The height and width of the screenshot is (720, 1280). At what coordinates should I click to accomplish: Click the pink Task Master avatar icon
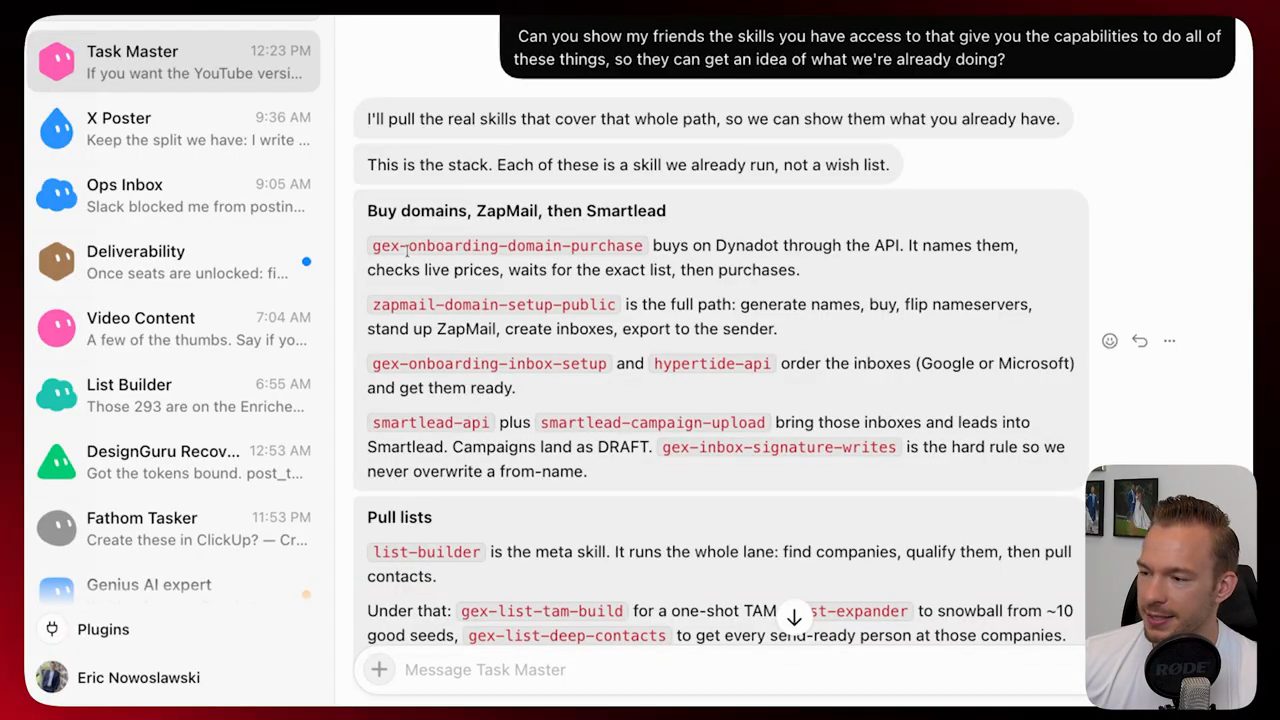56,62
